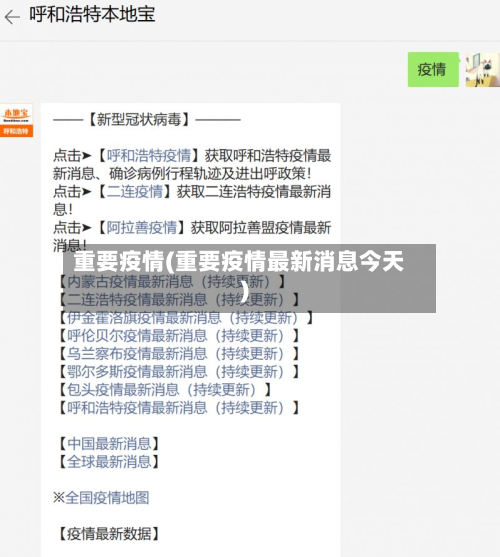Open the 阿拉善疫情 link
This screenshot has width=500, height=557.
[x=142, y=227]
